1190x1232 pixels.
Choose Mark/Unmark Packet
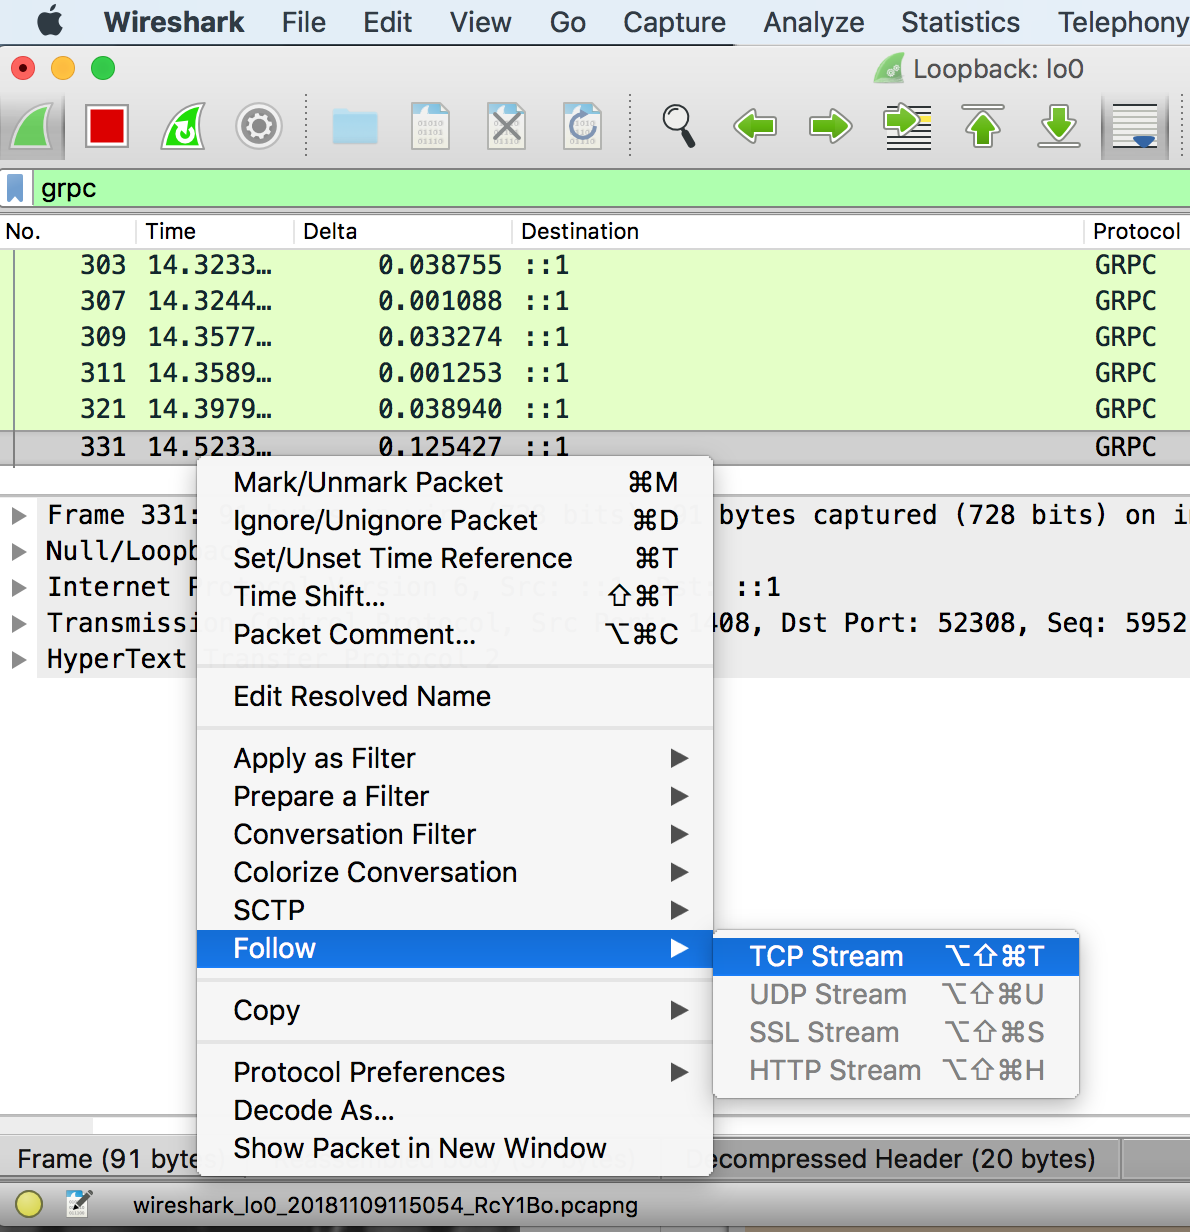coord(455,482)
